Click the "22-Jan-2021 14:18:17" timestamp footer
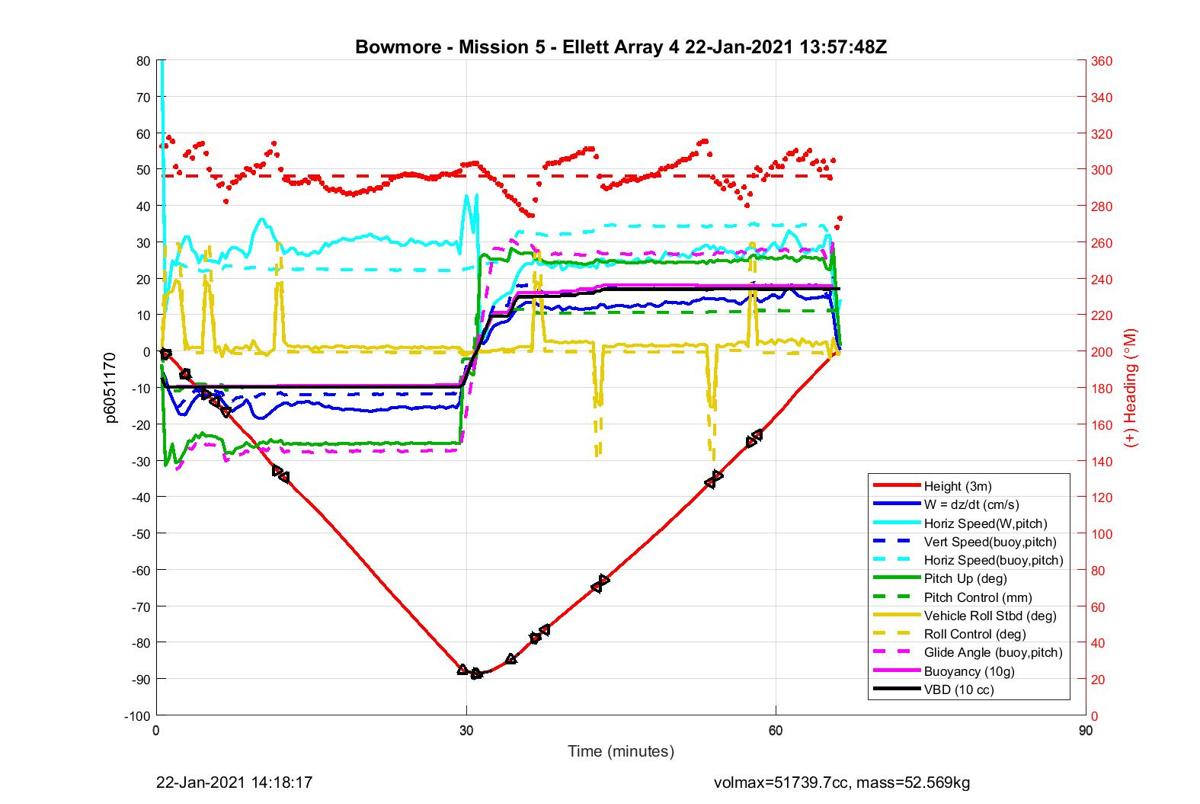 coord(235,783)
